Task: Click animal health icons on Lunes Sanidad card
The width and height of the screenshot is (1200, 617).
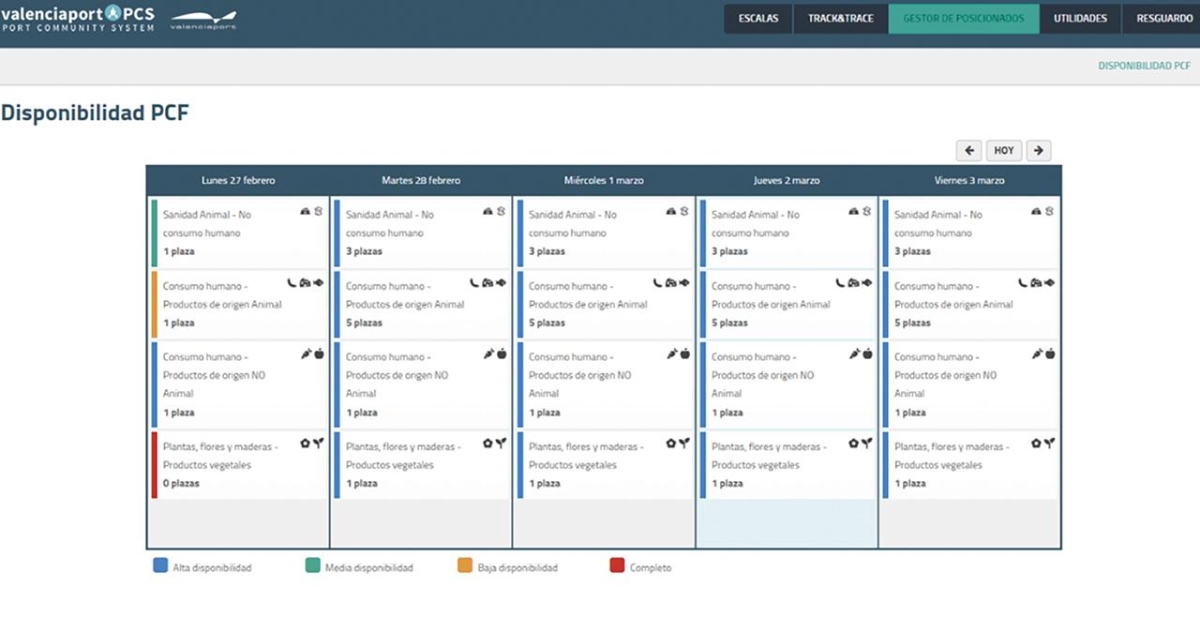Action: (312, 212)
